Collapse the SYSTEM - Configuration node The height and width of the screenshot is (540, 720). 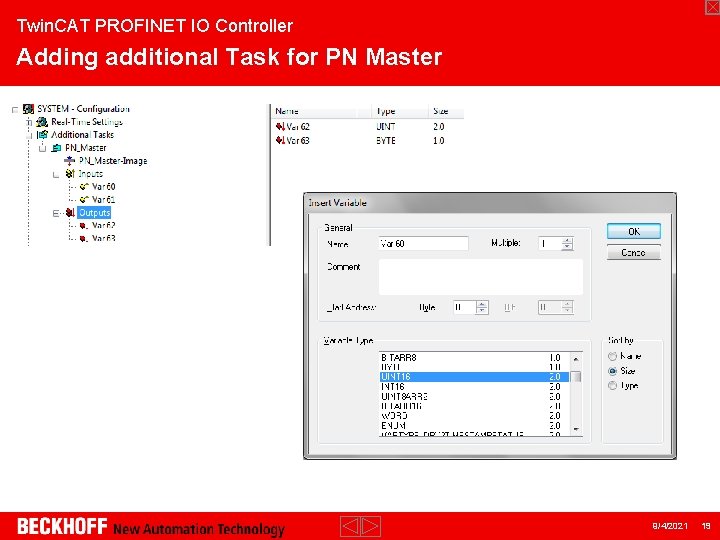pyautogui.click(x=15, y=109)
